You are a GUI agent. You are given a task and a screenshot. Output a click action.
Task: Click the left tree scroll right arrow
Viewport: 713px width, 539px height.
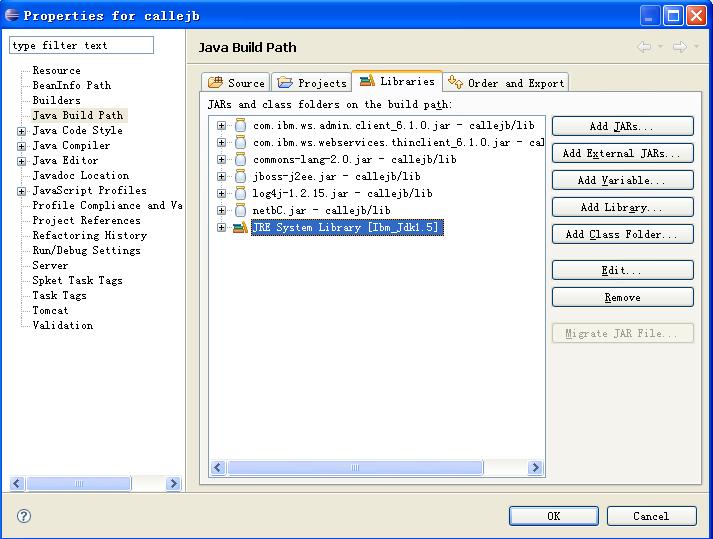click(x=173, y=483)
